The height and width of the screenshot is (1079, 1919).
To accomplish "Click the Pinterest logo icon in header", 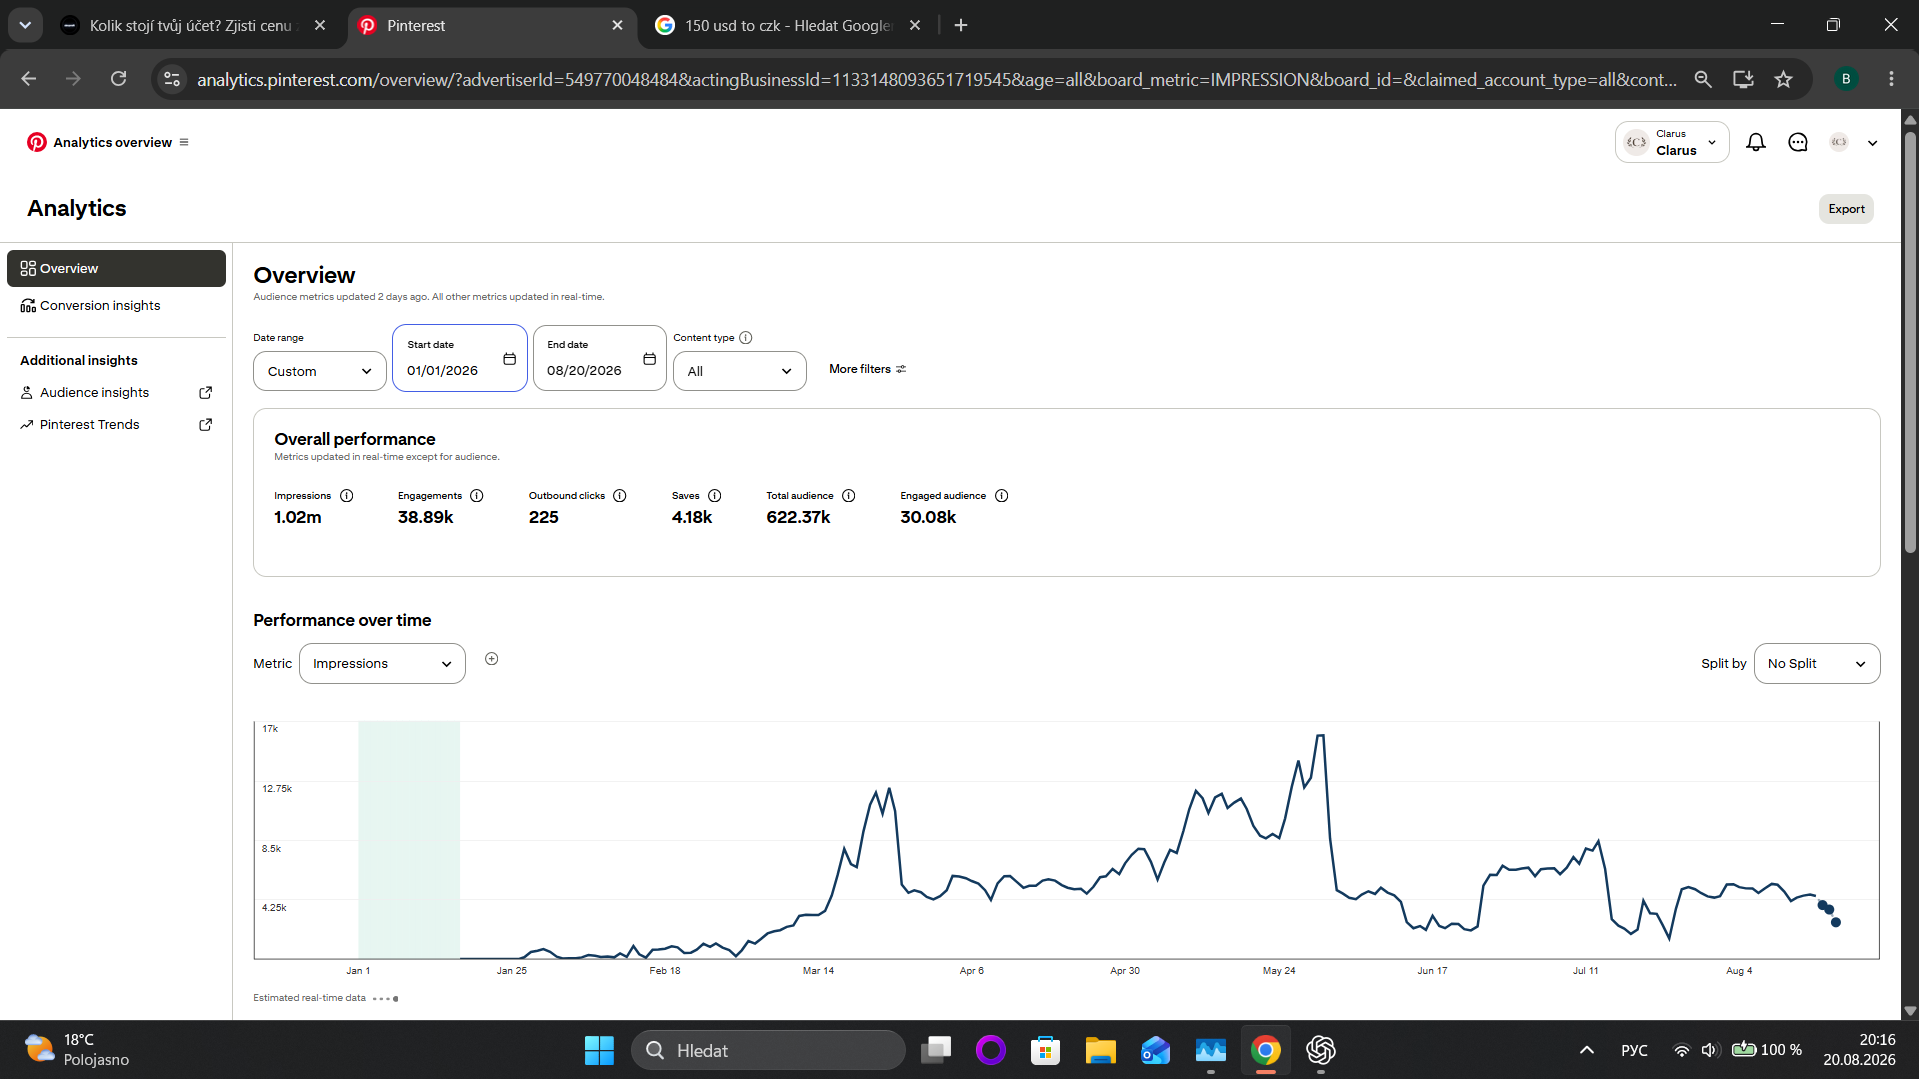I will click(37, 142).
